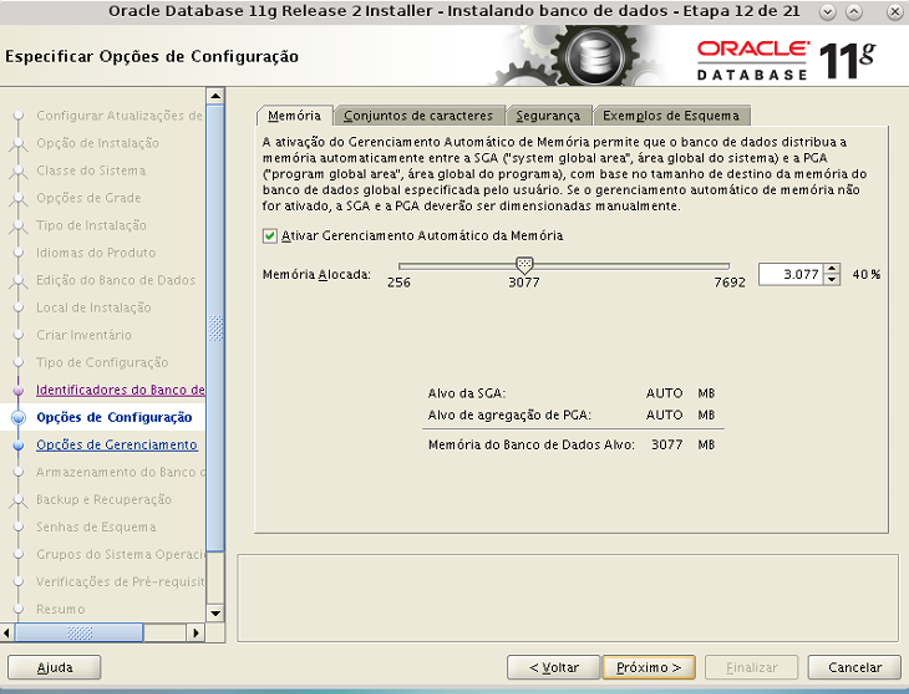Go to the Exemplos de Esquema tab
Screen dimensions: 909x694
[671, 116]
